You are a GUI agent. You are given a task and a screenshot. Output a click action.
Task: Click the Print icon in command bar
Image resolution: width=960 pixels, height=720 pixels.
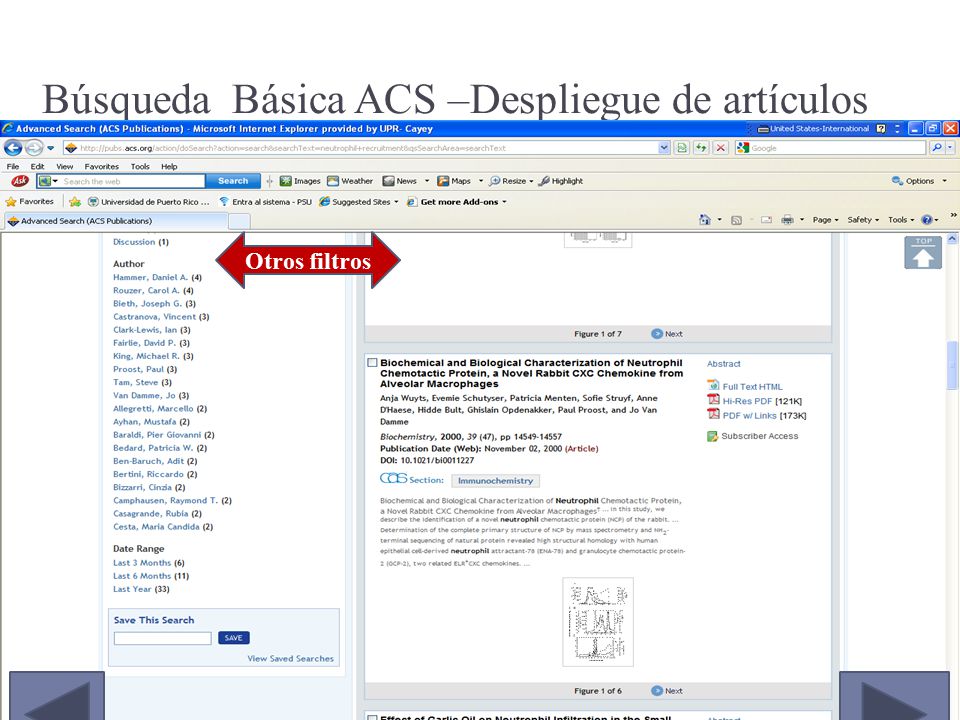tap(787, 220)
